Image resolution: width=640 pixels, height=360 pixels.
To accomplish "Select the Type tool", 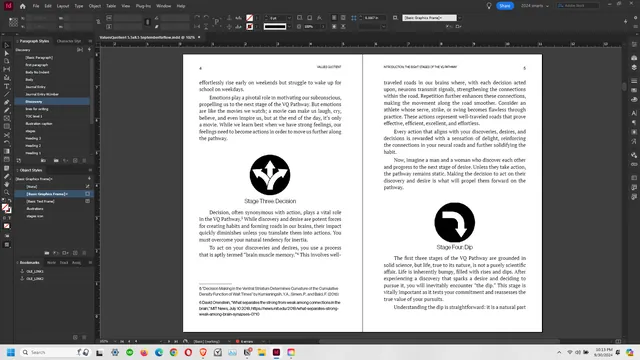I will (x=7, y=86).
